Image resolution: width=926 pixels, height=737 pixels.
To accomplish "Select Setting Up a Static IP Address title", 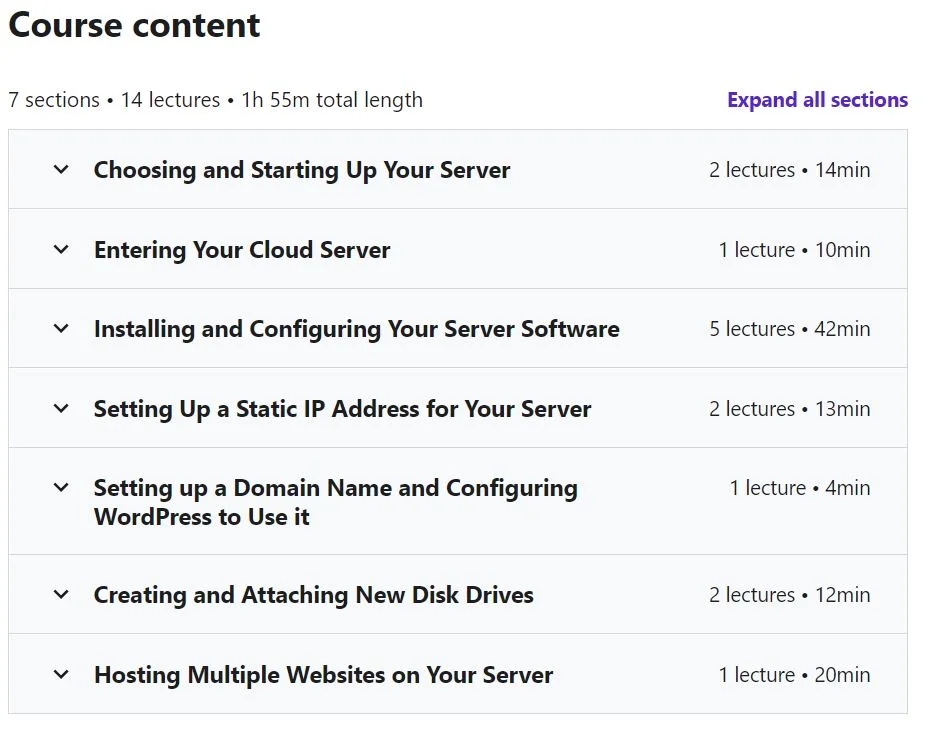I will pos(343,409).
